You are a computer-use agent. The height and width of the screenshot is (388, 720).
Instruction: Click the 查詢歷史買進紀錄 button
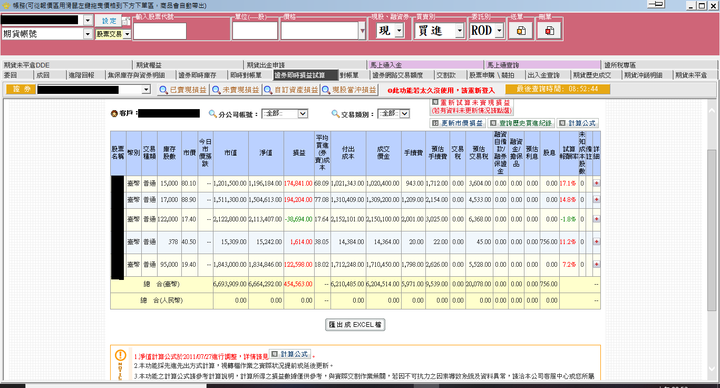[521, 123]
